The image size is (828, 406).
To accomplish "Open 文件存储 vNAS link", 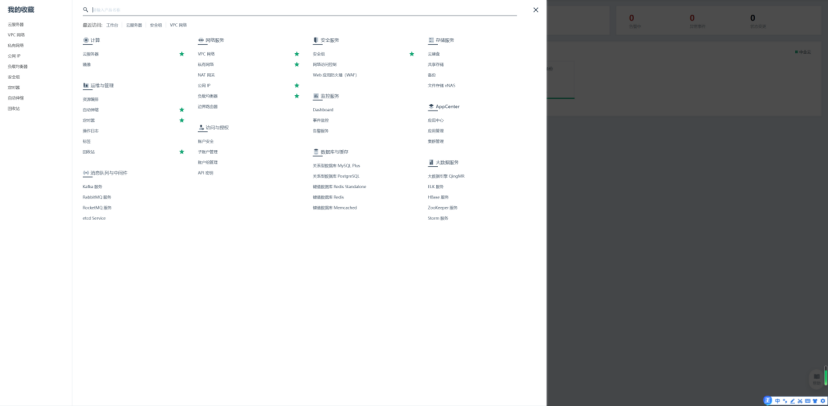I will point(441,86).
